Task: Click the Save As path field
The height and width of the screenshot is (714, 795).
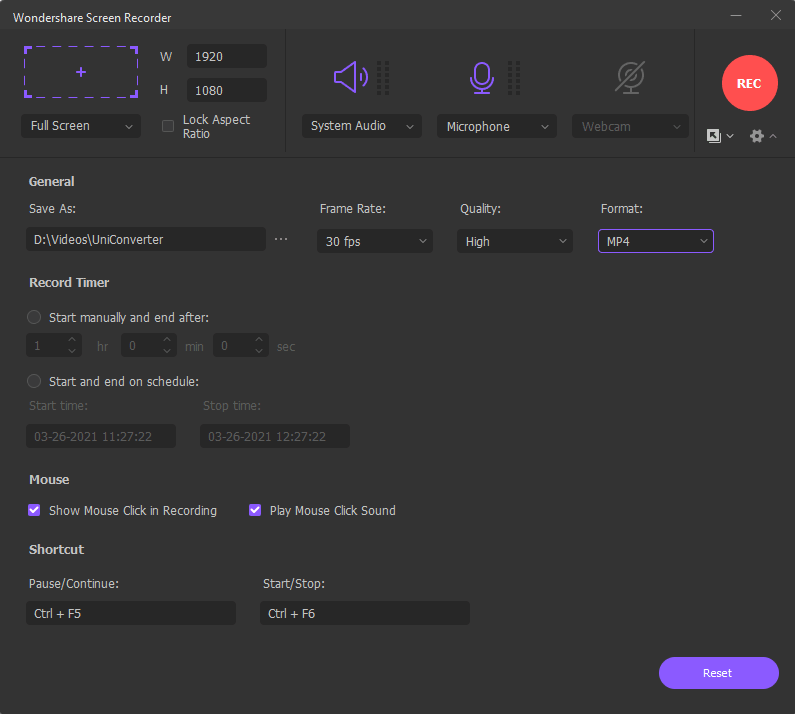Action: tap(146, 239)
